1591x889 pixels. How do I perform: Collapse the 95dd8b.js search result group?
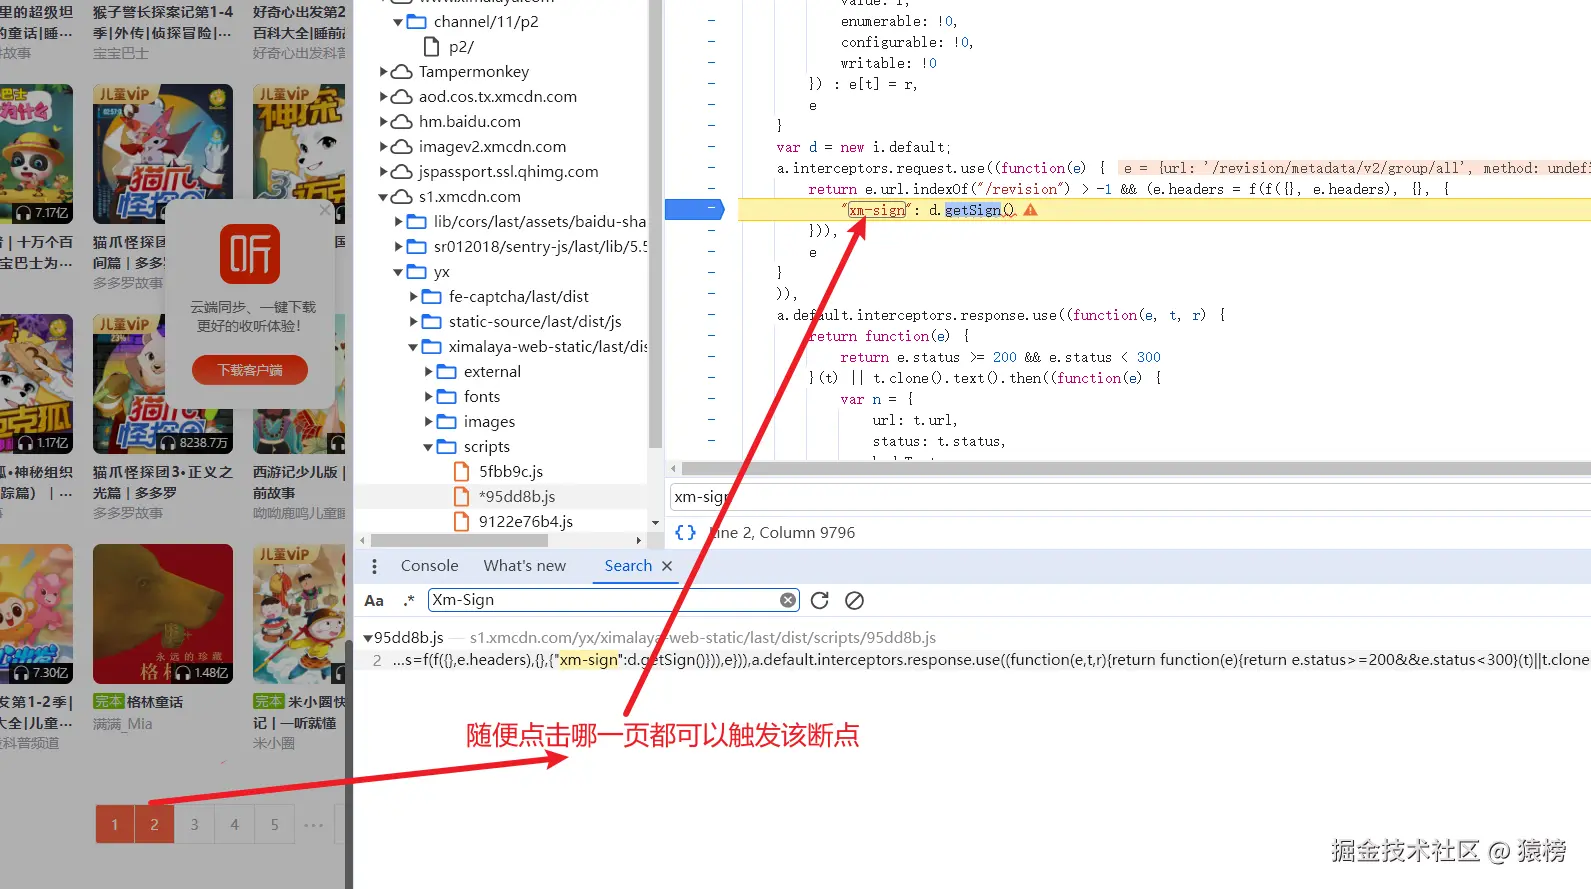[x=368, y=637]
